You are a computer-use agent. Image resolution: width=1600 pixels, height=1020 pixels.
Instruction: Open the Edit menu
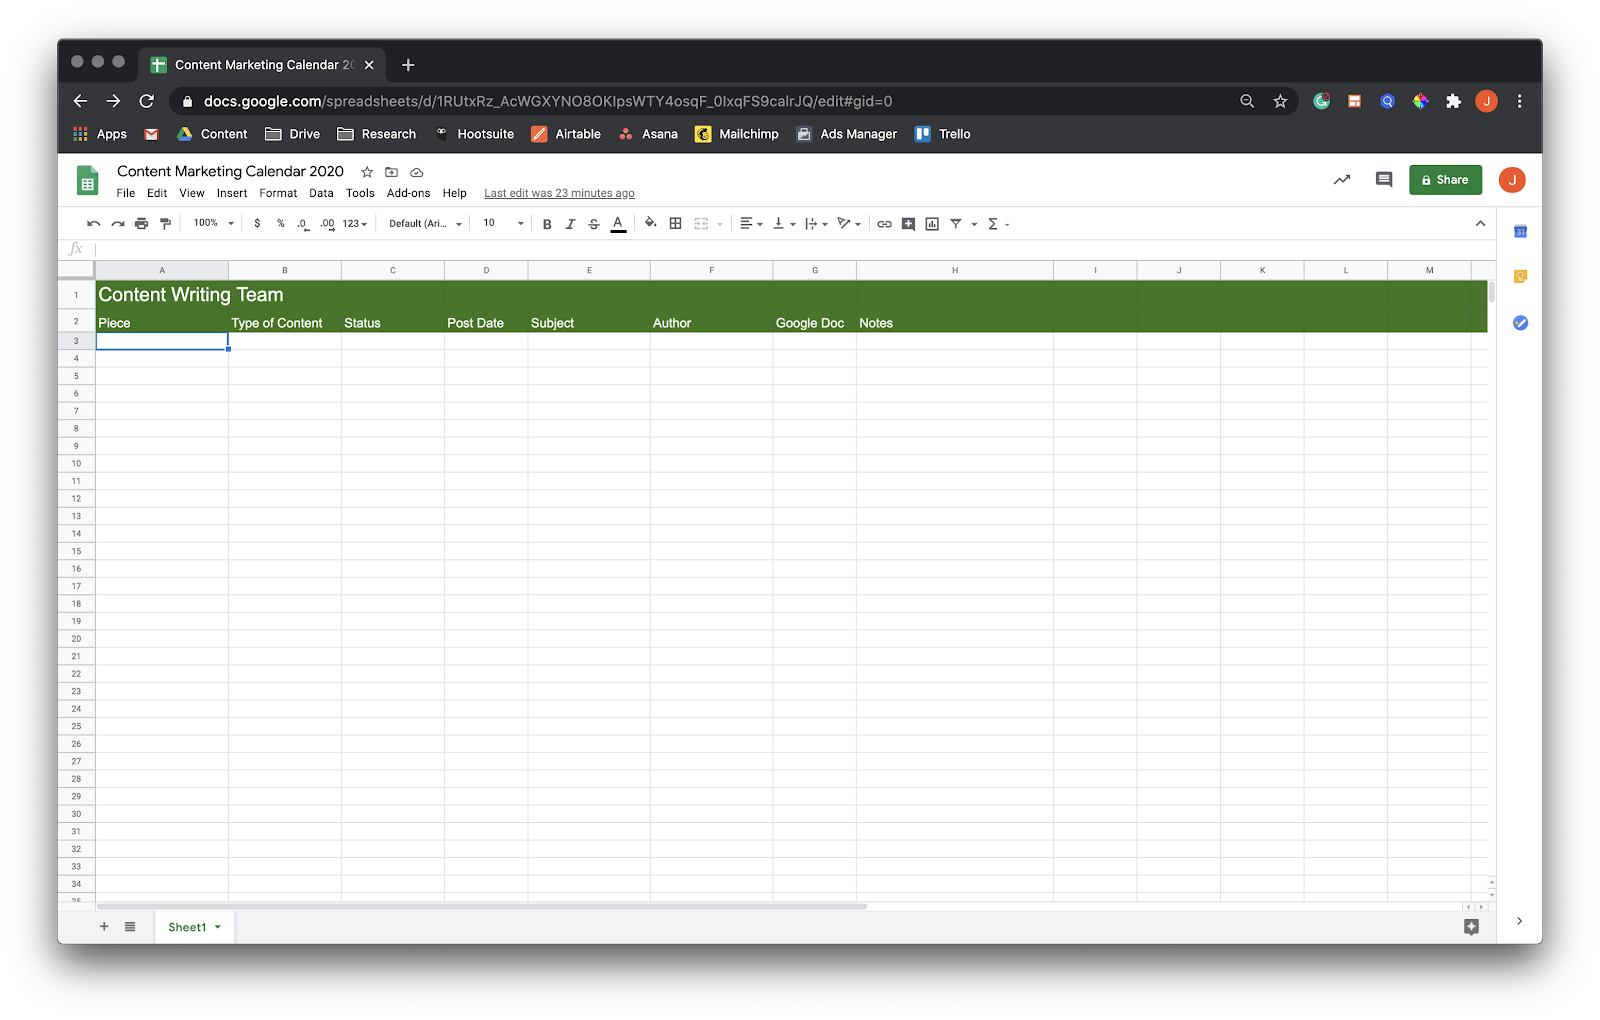pos(157,193)
